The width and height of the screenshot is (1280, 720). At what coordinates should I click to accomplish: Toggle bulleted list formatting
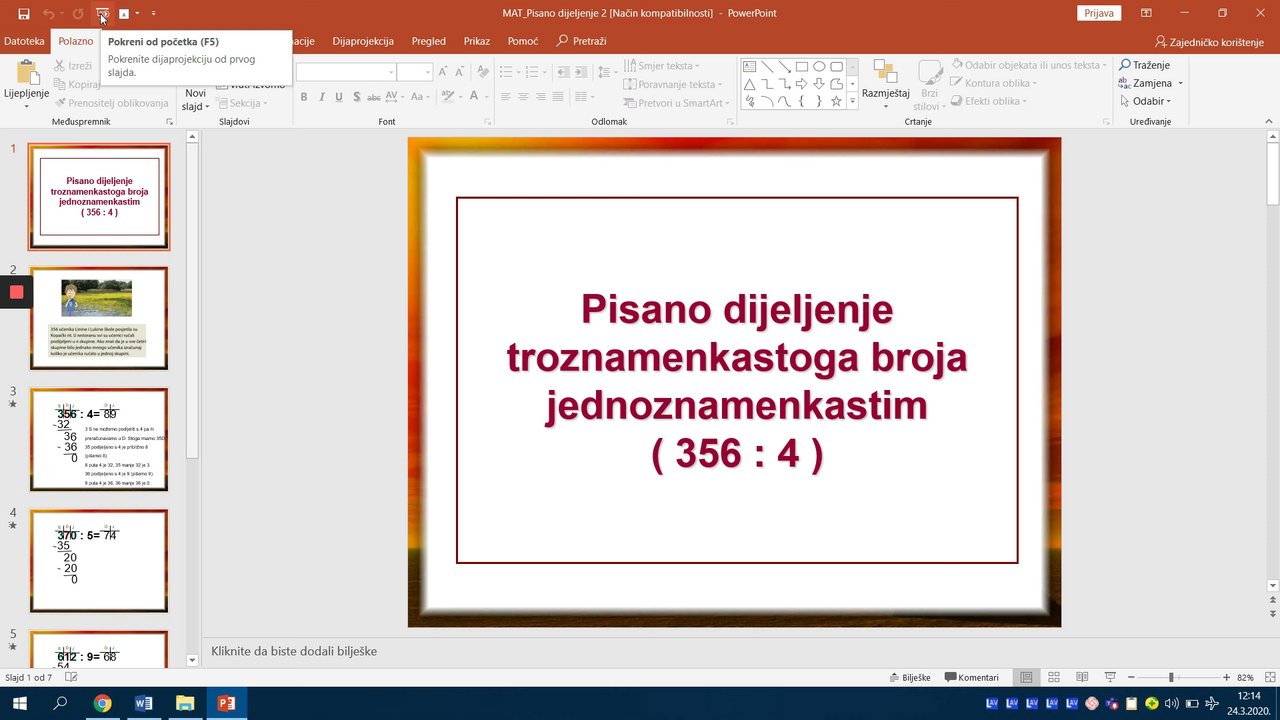tap(508, 72)
